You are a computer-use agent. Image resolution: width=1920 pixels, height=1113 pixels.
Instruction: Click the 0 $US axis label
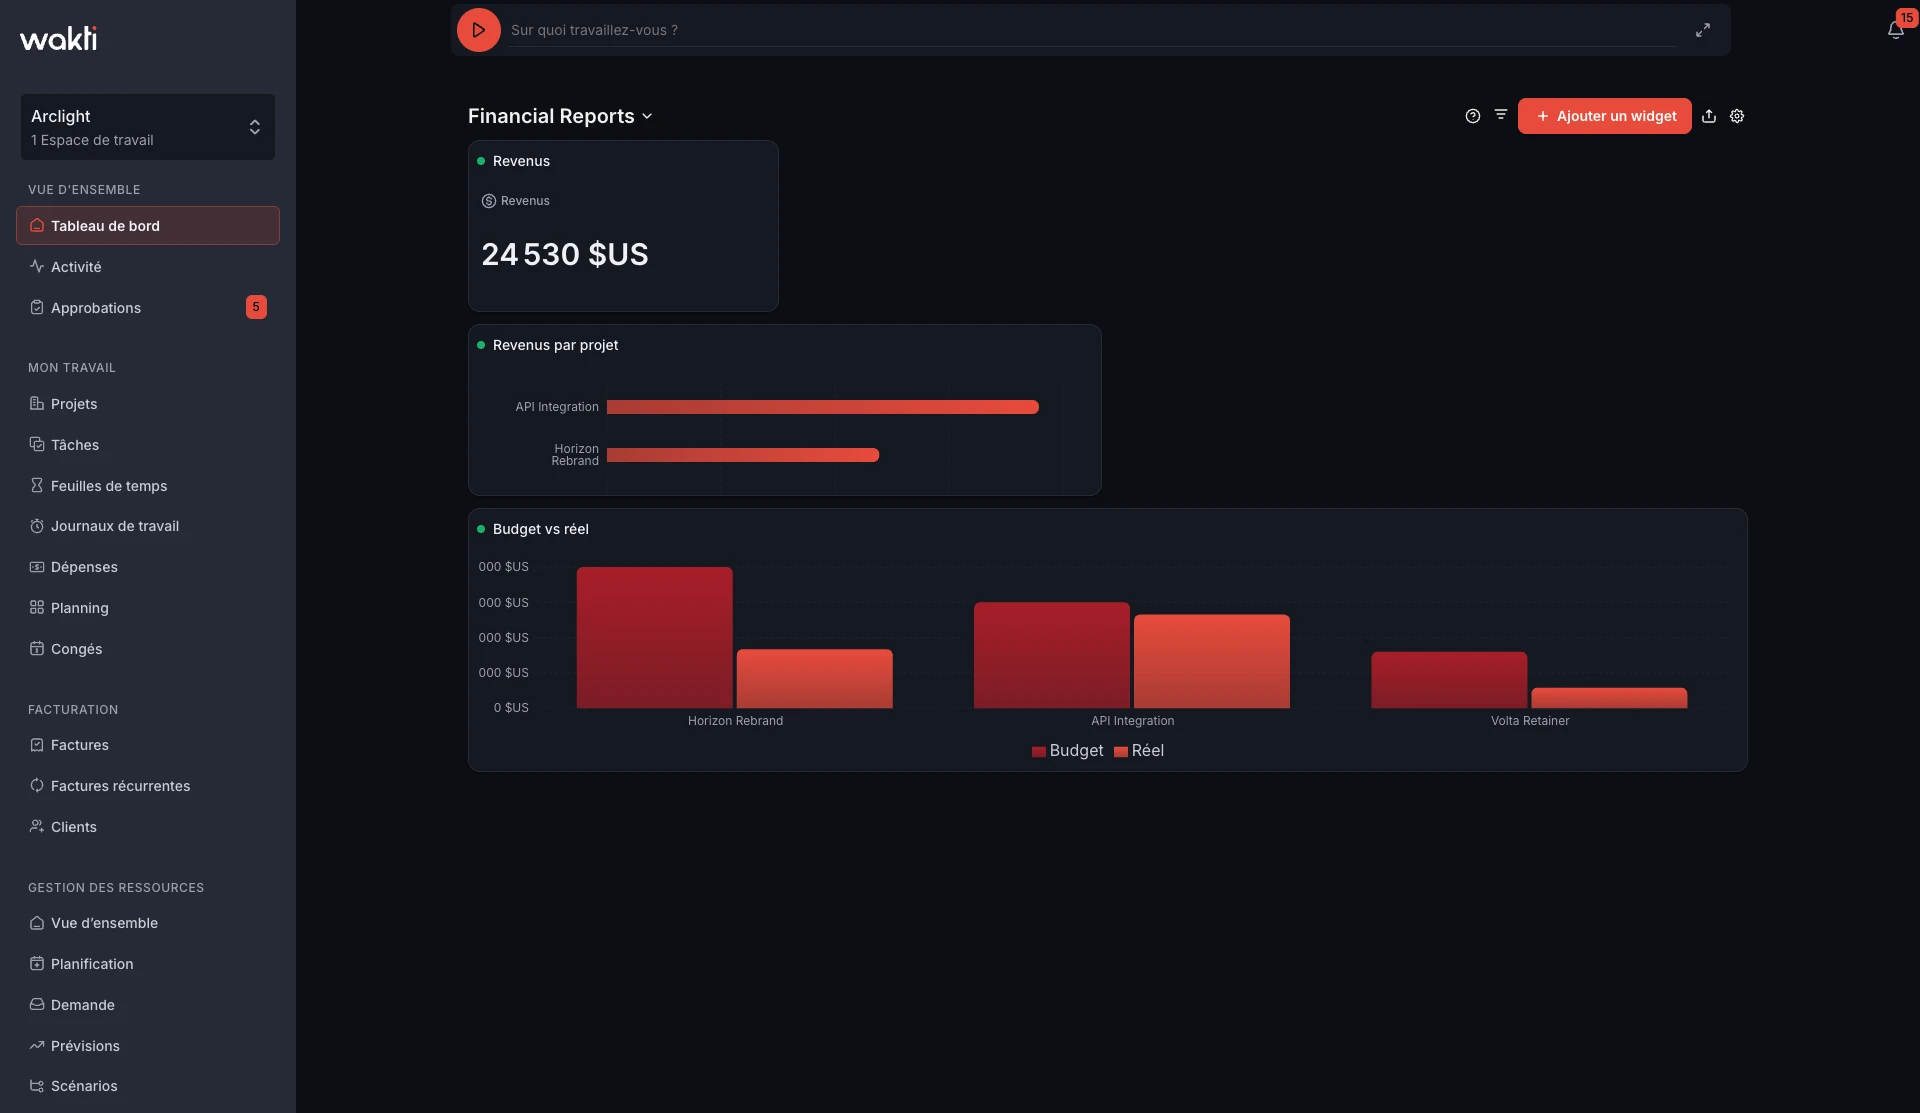click(x=511, y=708)
